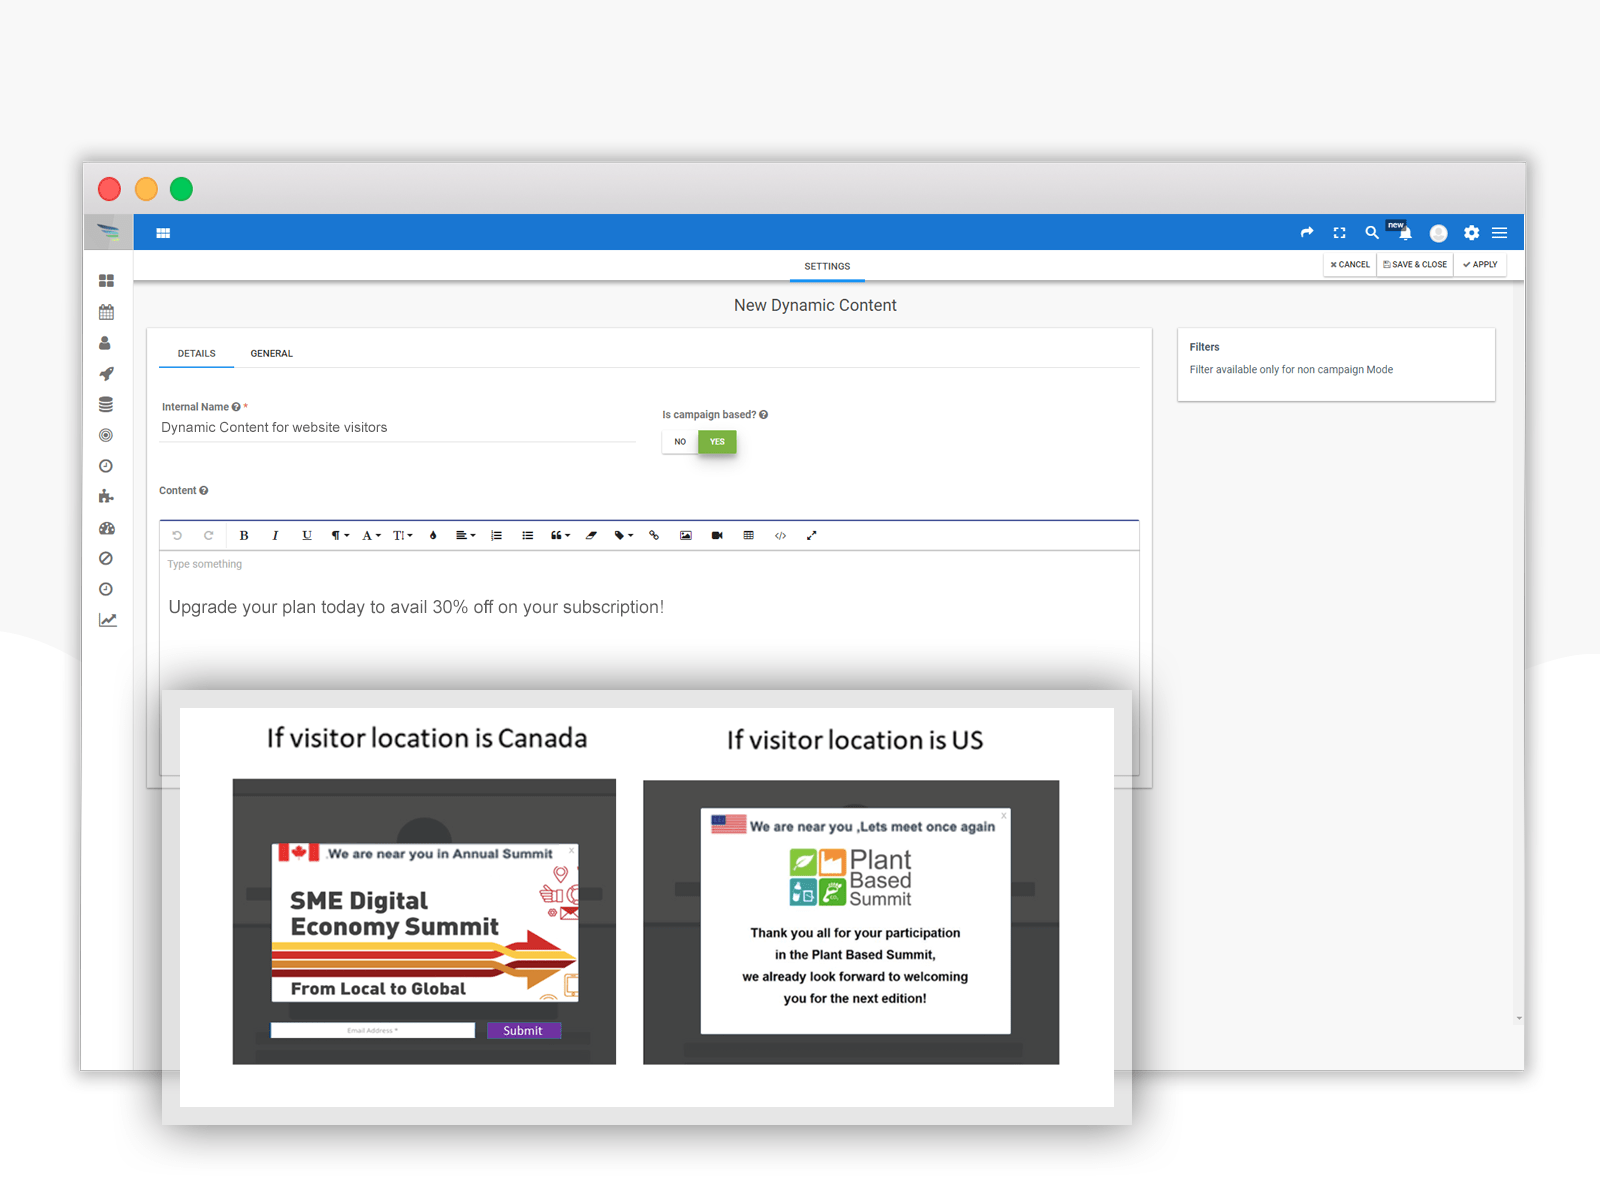Click email address field in Canada preview

click(x=373, y=1031)
